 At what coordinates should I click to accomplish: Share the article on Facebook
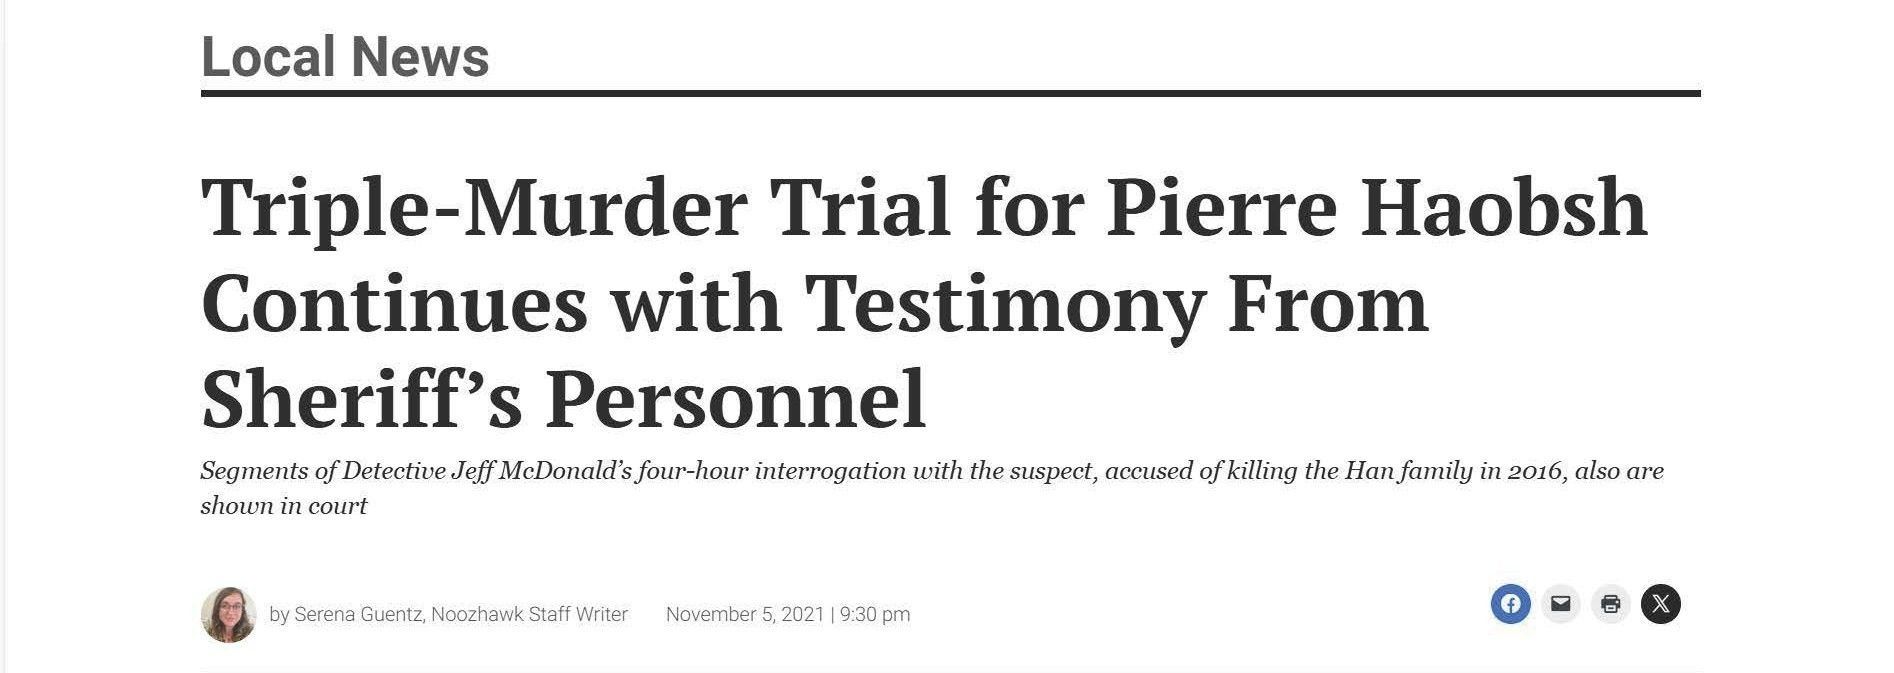[1510, 604]
